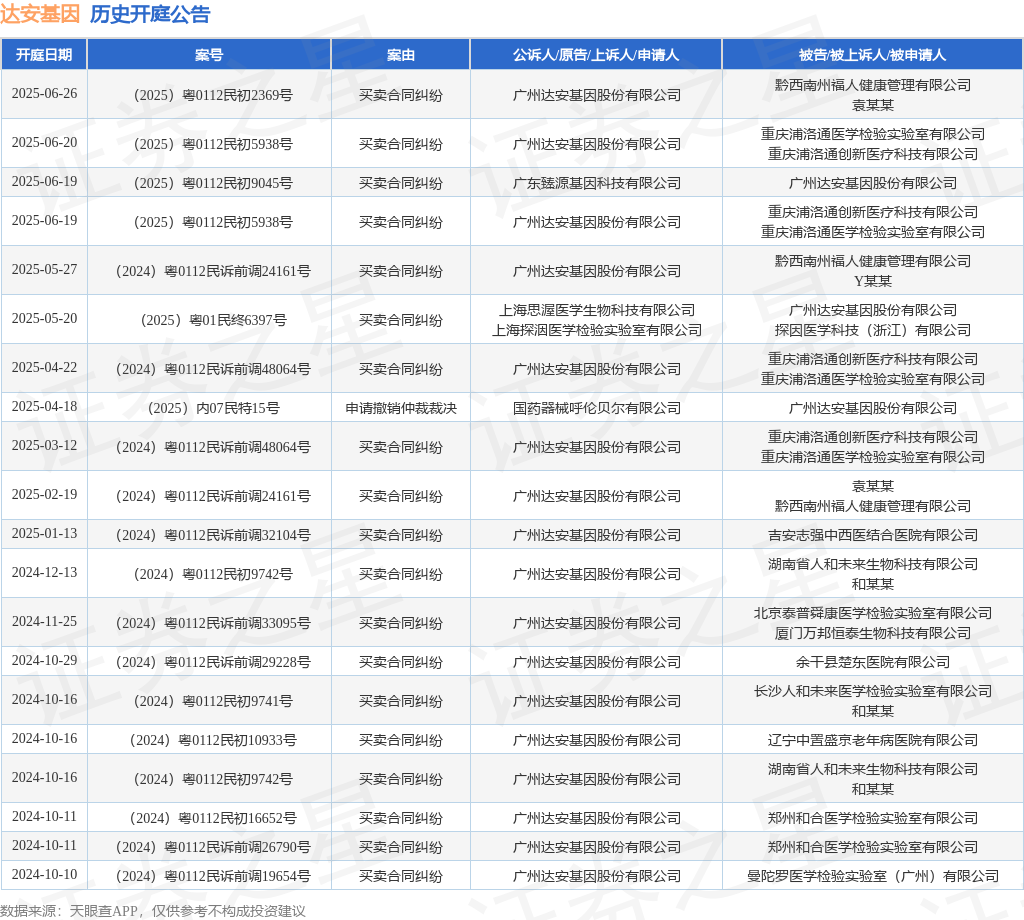Click 厦门万邦恒泰生物科技有限公司

(x=872, y=633)
